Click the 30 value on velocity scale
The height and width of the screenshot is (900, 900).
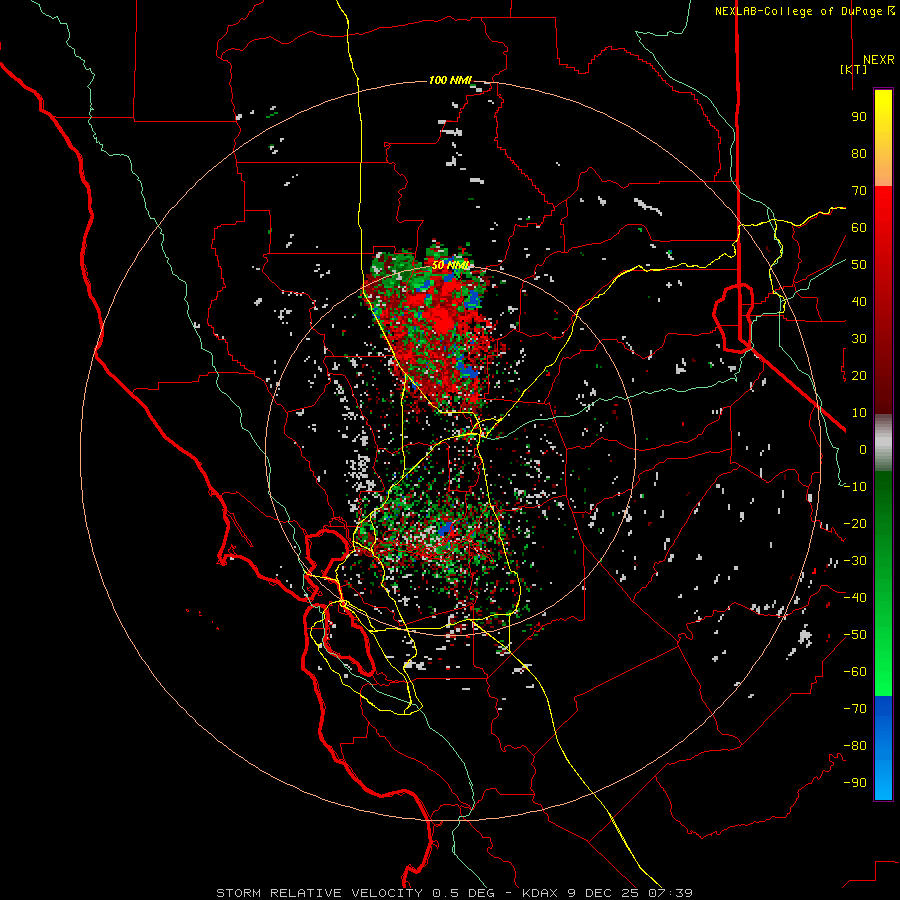[x=859, y=339]
